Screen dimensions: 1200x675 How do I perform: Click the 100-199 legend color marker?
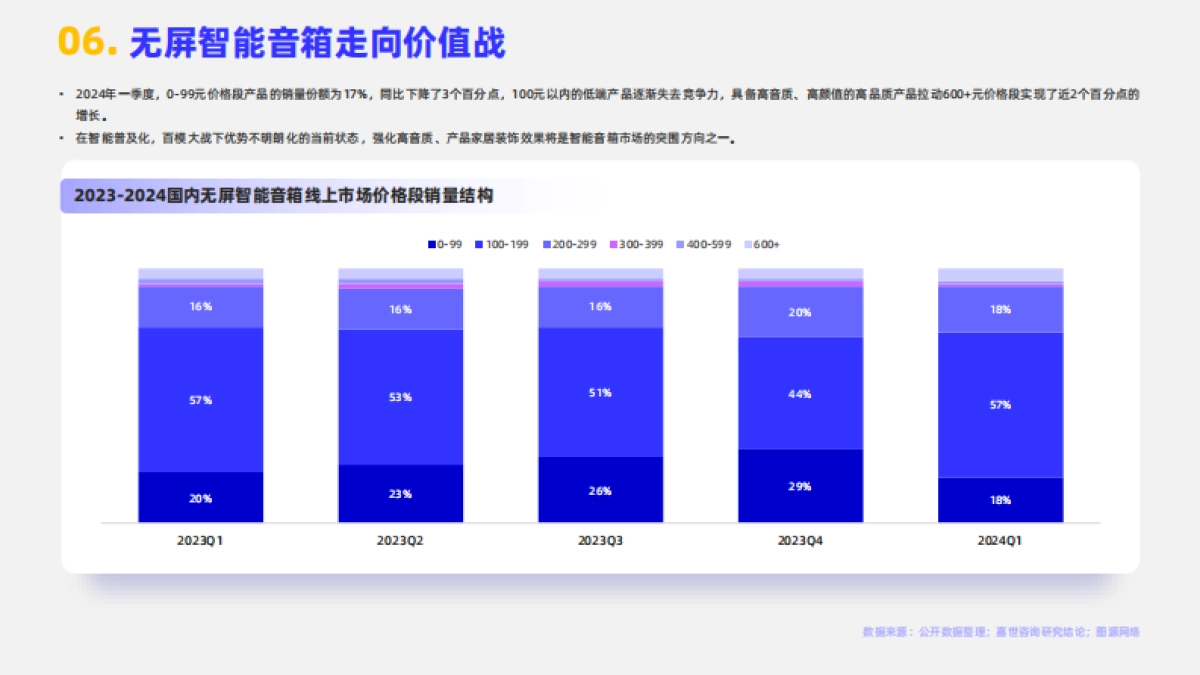[x=478, y=243]
